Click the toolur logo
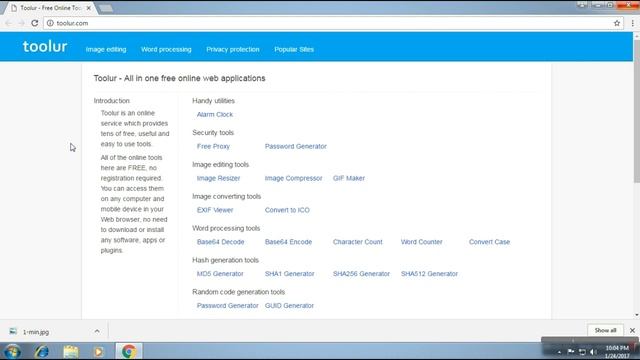 pos(45,47)
